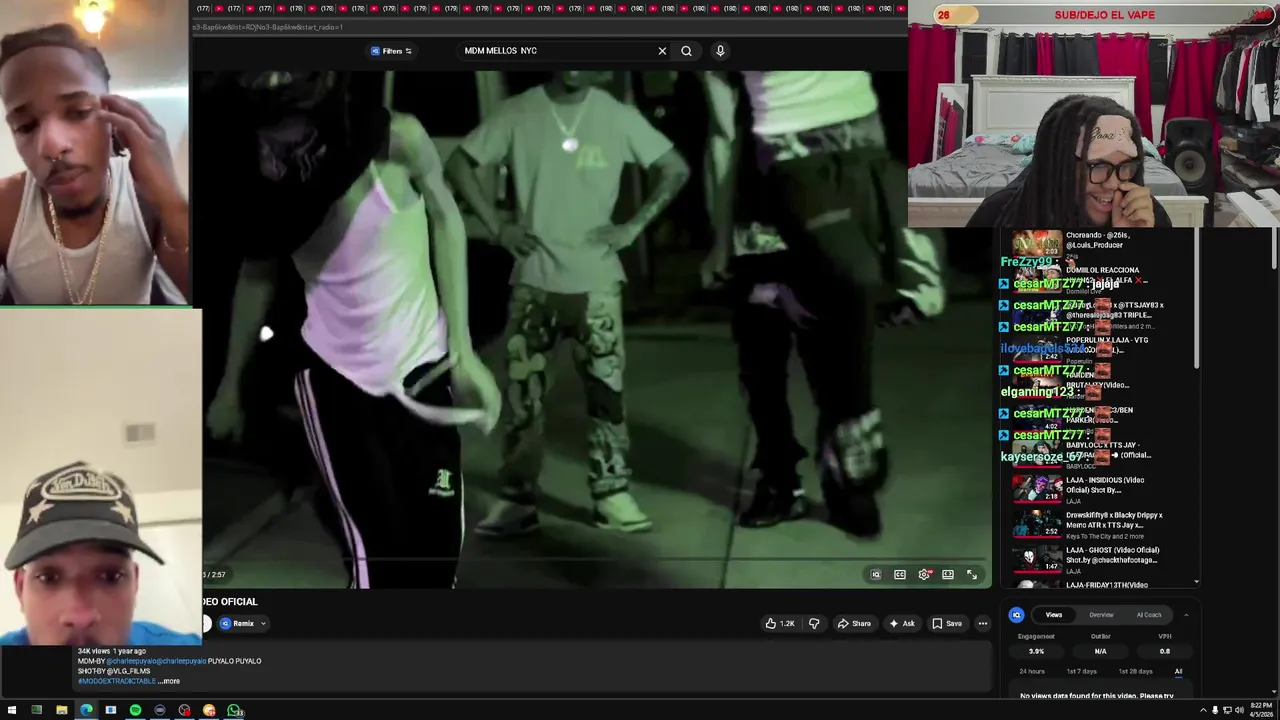
Task: Click the magnifying glass search icon
Action: click(686, 51)
